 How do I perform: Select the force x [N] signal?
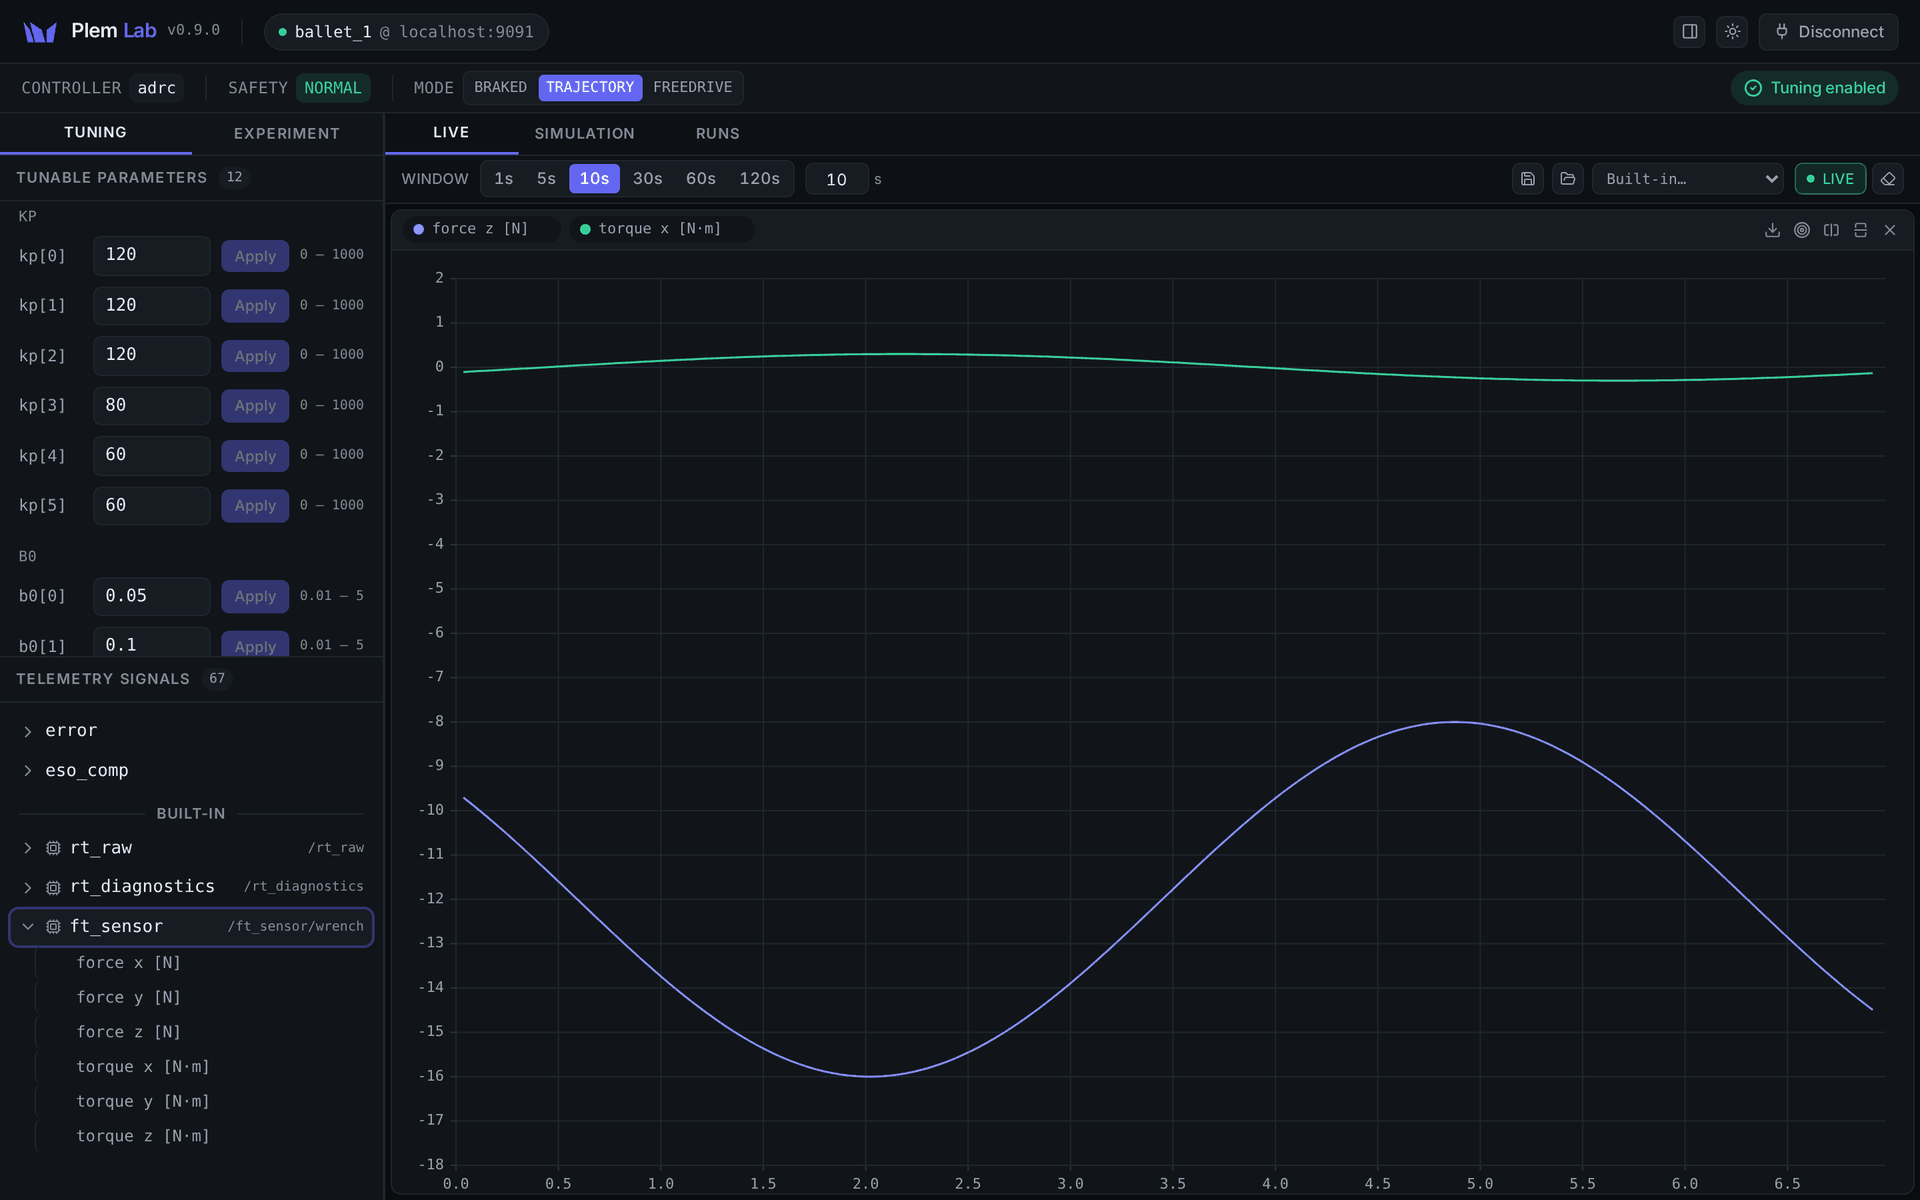[x=129, y=963]
